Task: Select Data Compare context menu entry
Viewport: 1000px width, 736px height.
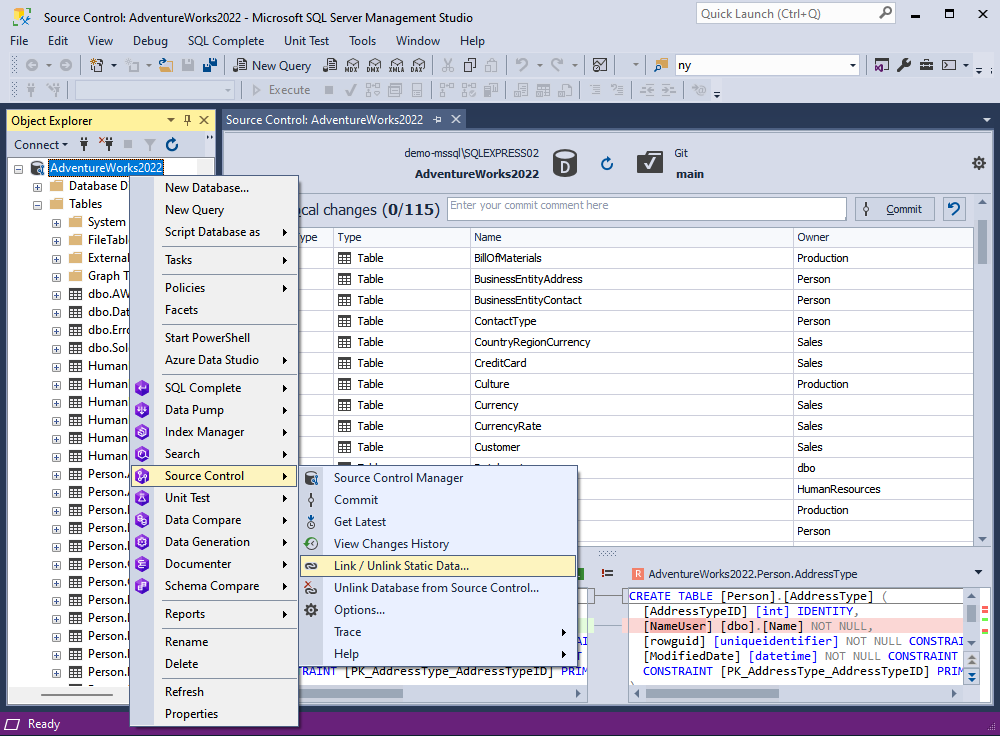Action: pyautogui.click(x=214, y=520)
